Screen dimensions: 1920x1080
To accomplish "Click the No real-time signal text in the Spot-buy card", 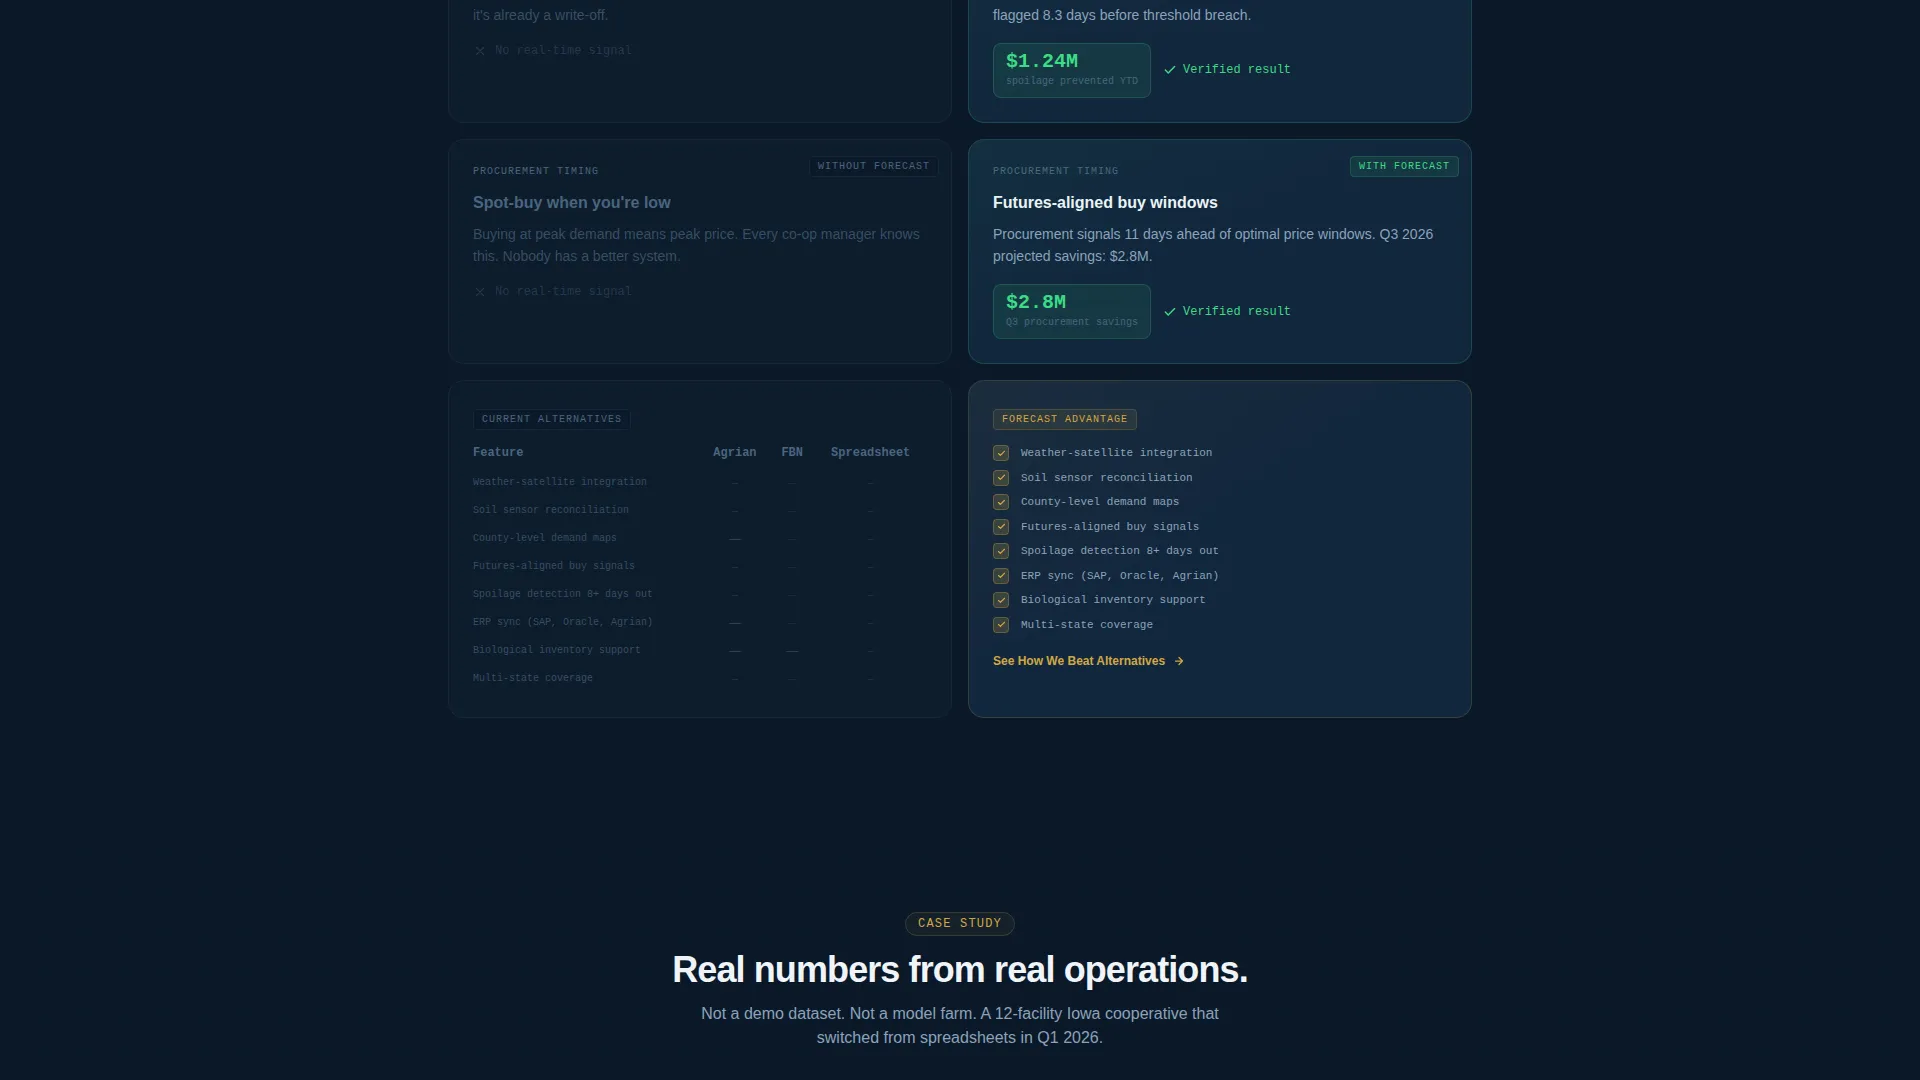I will tap(563, 292).
